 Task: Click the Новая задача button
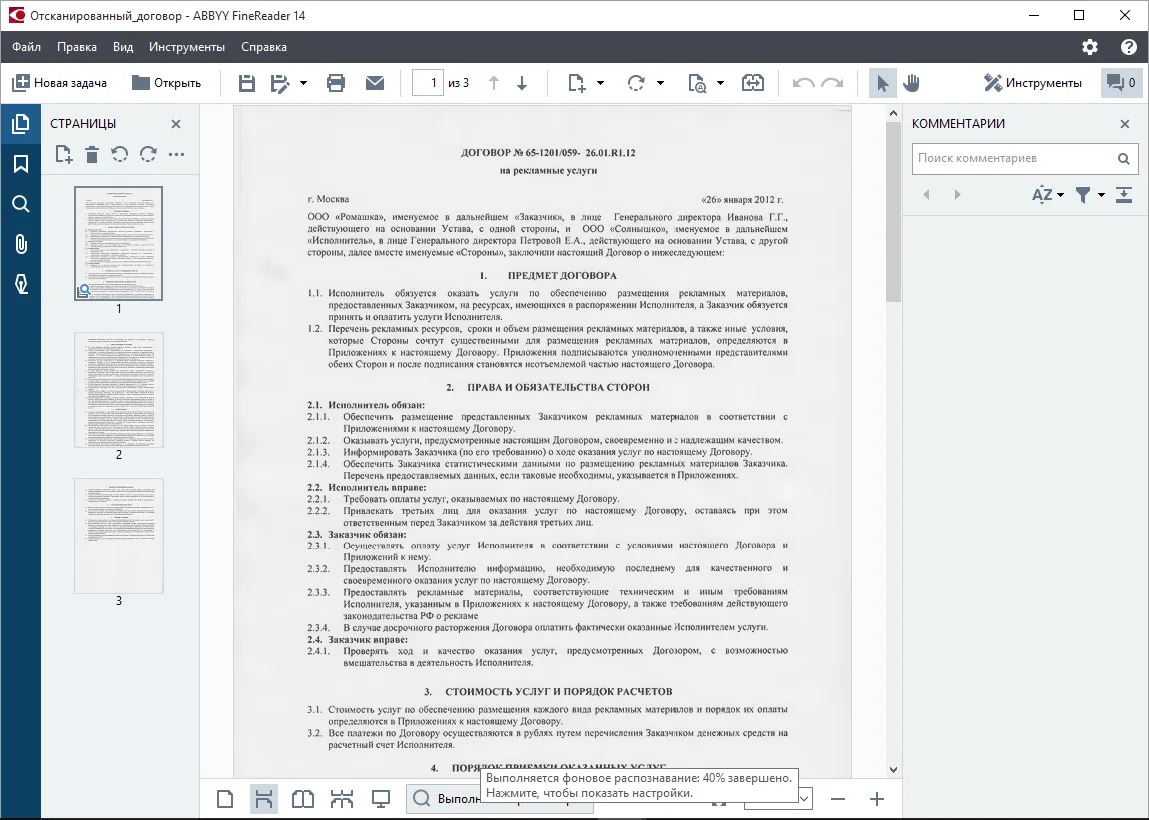pos(59,83)
